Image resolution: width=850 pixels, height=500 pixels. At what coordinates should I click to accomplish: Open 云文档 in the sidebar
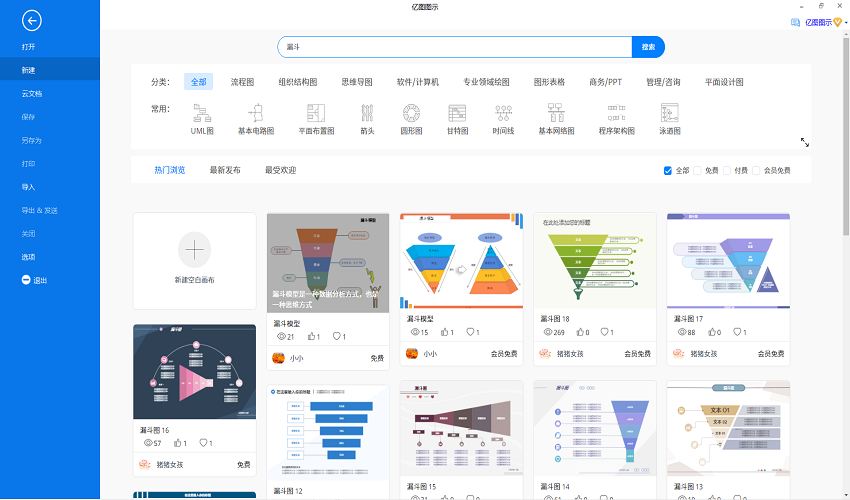tap(32, 93)
